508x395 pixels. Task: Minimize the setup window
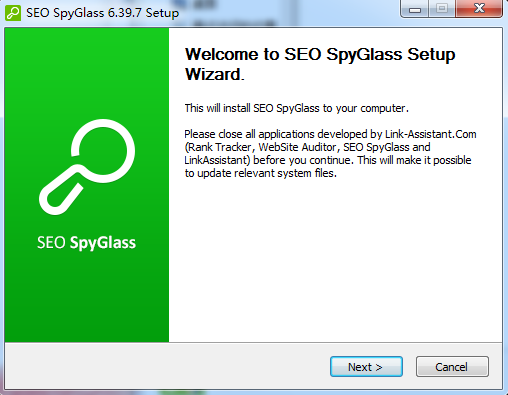(x=415, y=9)
